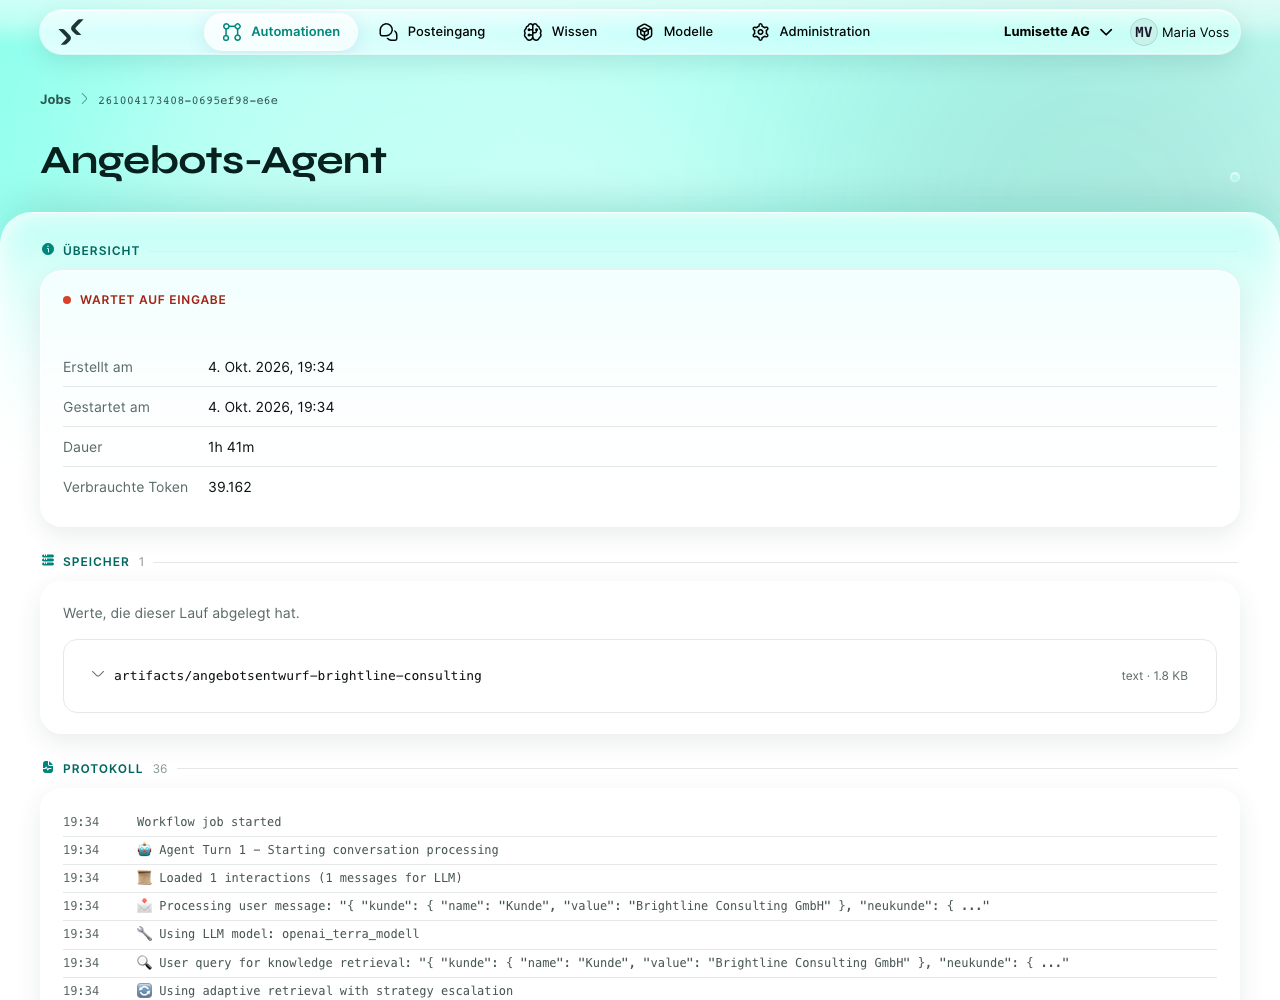Viewport: 1280px width, 1000px height.
Task: Click the job ID 261004173408-0695ef98-e6e
Action: click(188, 100)
